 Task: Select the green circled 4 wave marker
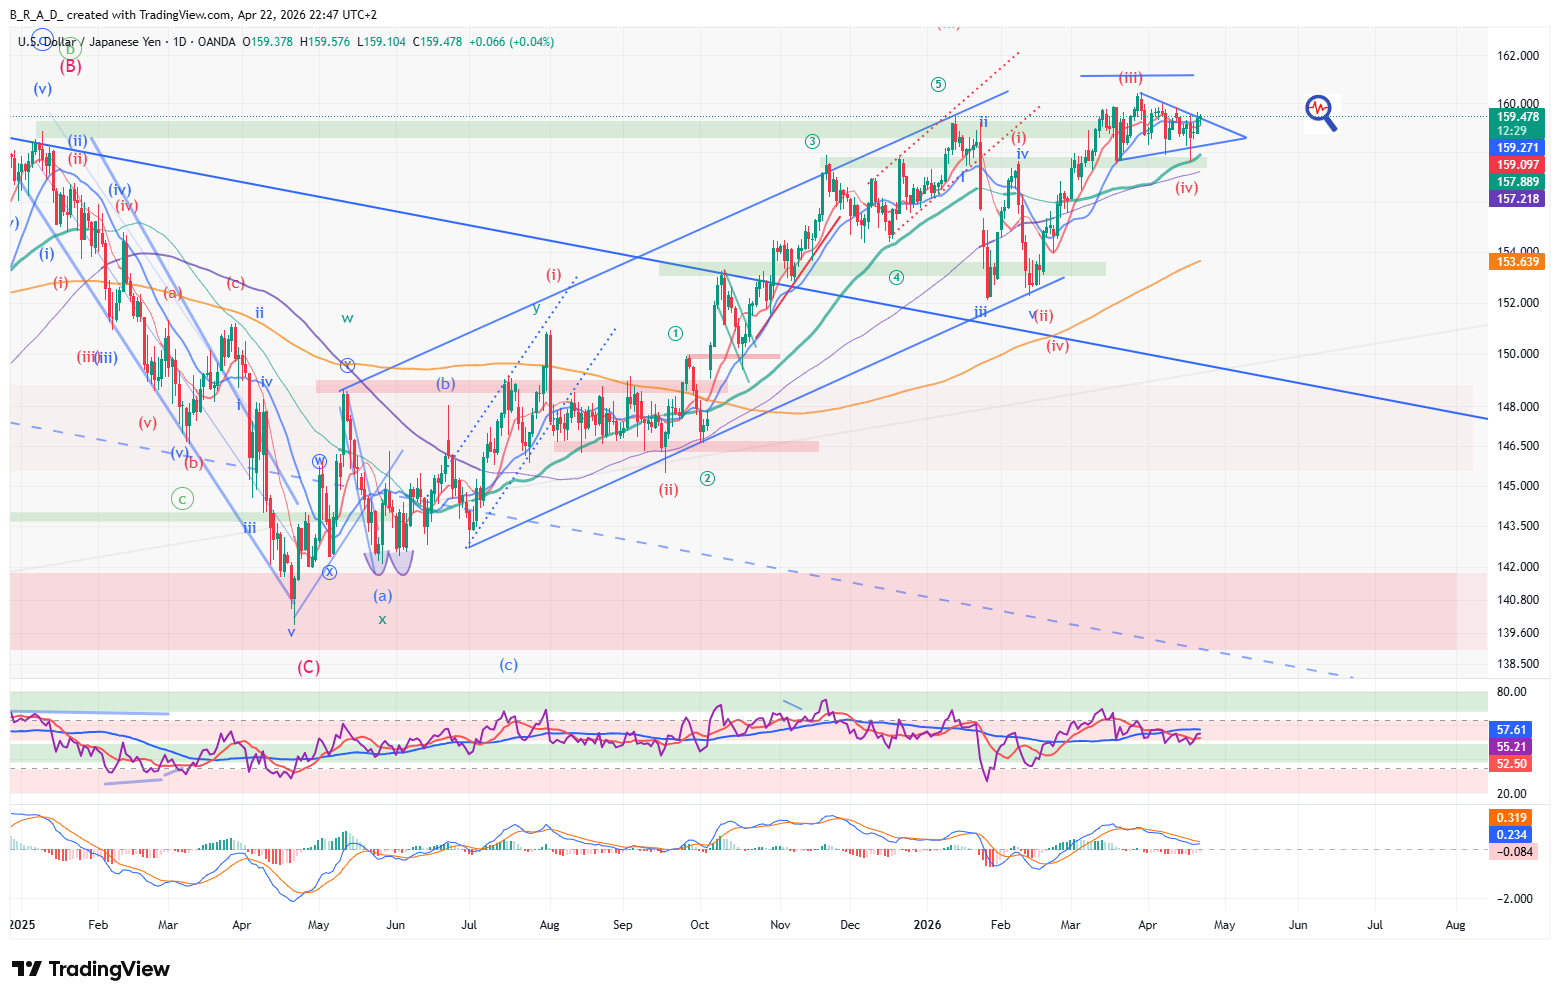point(896,277)
